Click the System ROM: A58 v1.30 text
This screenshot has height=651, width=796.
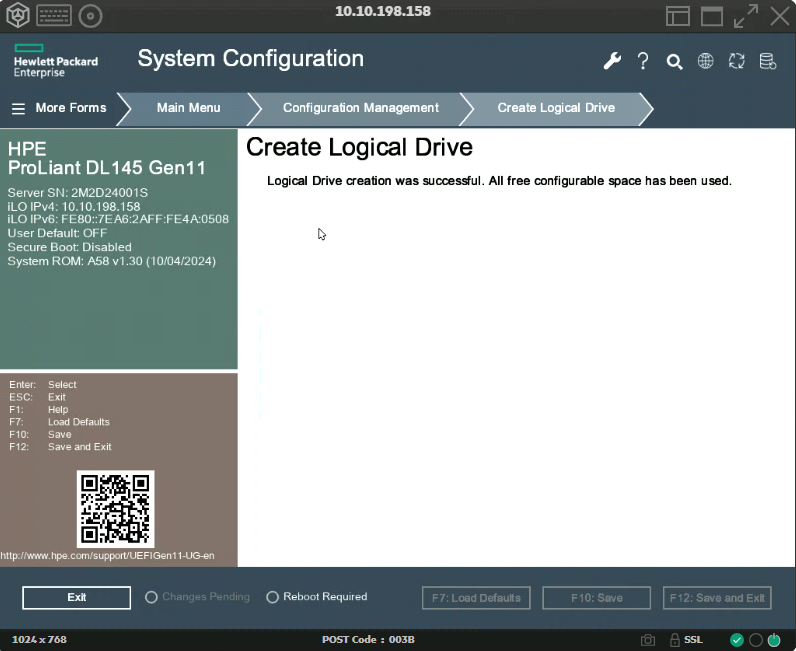point(112,261)
